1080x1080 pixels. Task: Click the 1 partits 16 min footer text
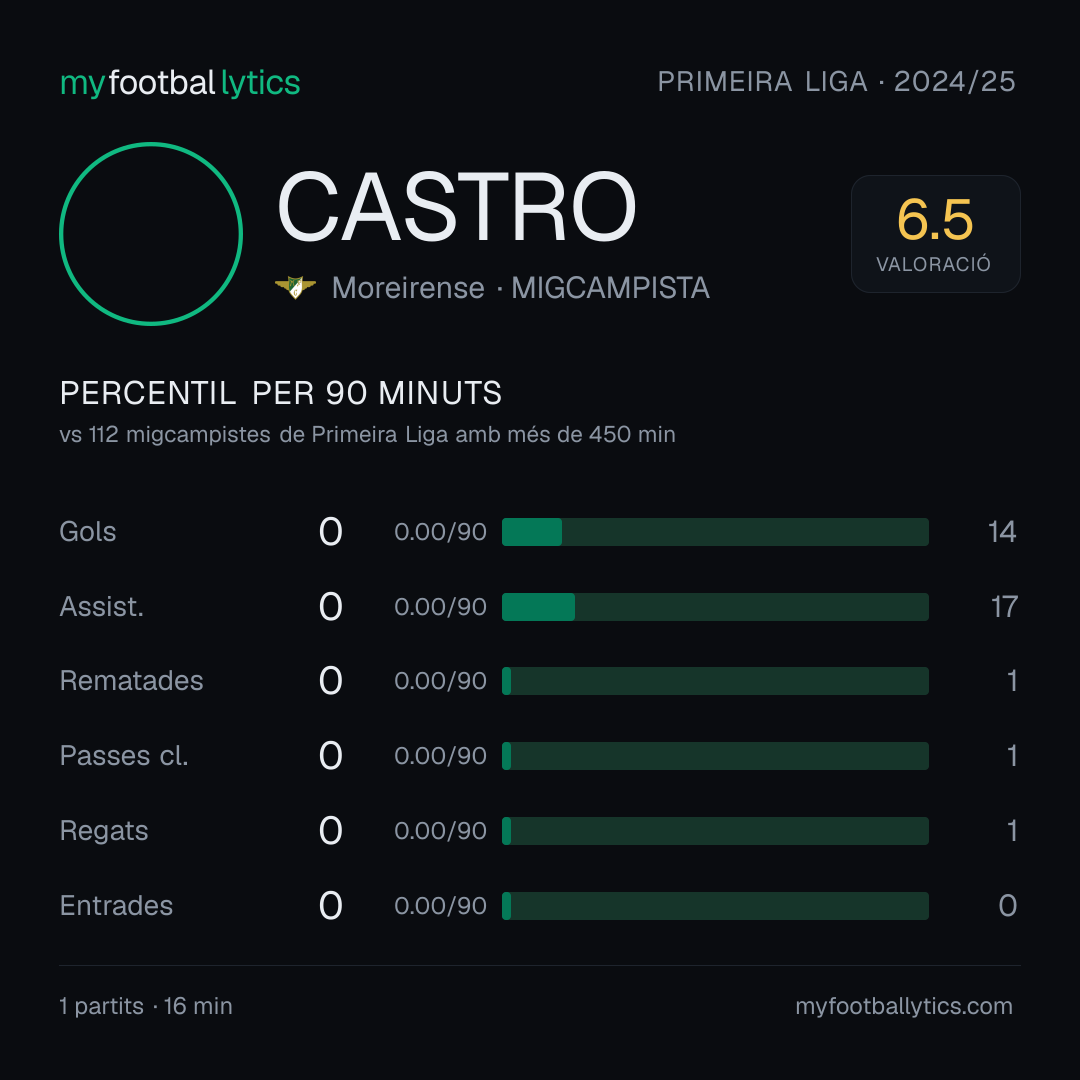(x=146, y=1006)
